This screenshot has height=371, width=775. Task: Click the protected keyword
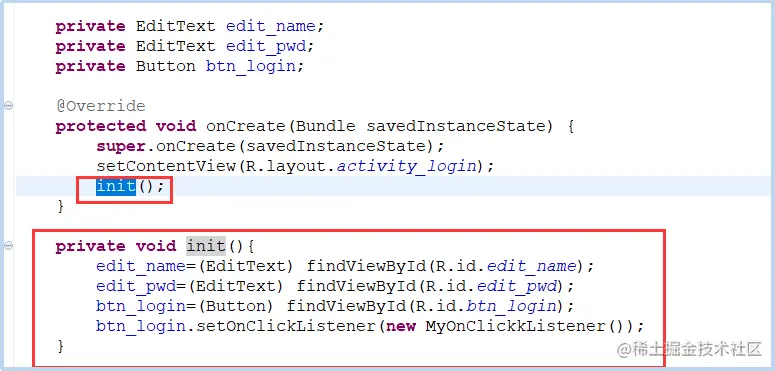click(x=100, y=126)
